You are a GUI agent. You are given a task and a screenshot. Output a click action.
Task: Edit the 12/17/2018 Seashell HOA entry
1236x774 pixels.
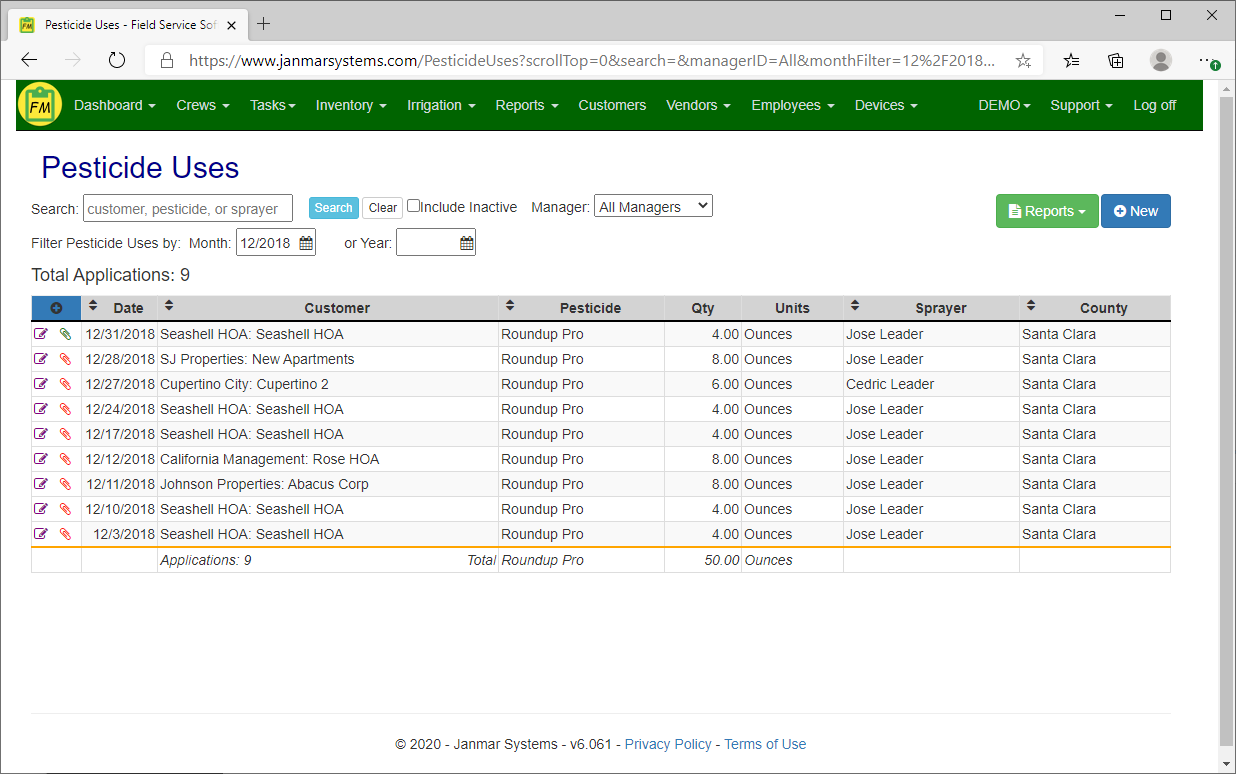pos(41,434)
